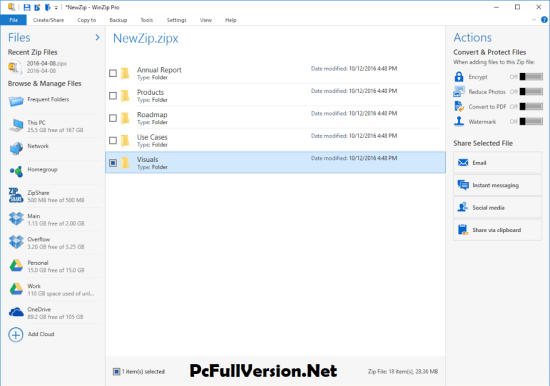The image size is (550, 386).
Task: Click the 1 item(s) selected status text
Action: tap(143, 372)
